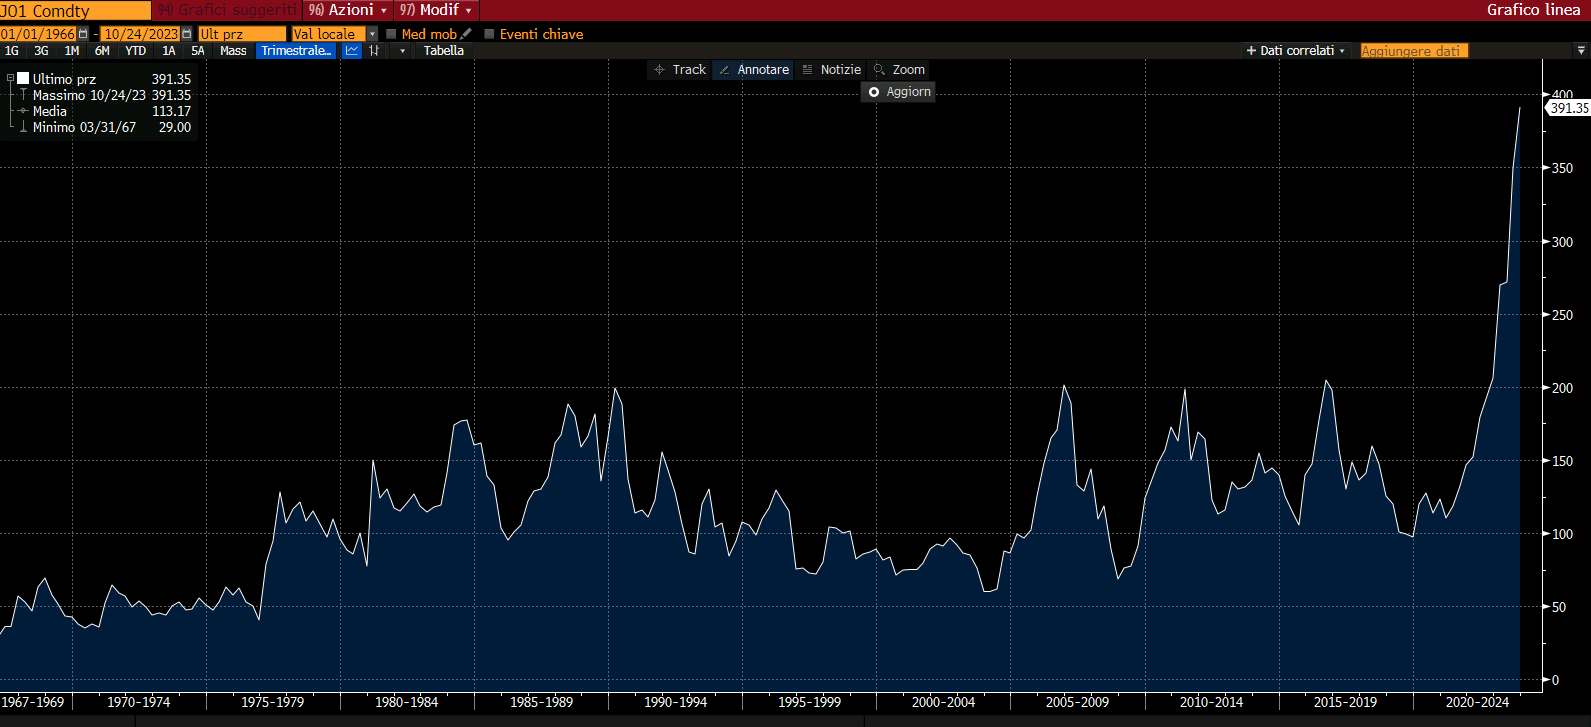Select the bar/candle chart type icon

[x=375, y=51]
